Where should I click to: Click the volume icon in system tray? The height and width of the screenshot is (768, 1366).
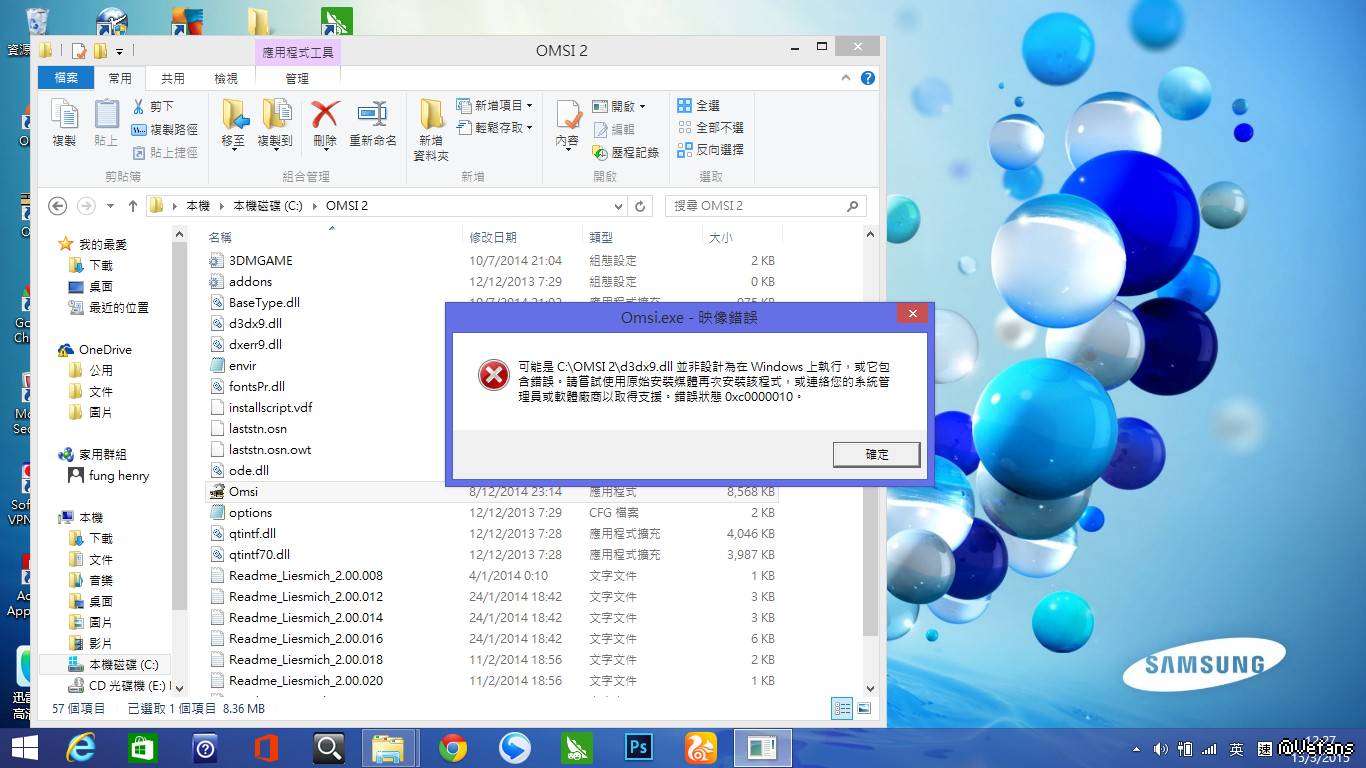click(x=1160, y=749)
